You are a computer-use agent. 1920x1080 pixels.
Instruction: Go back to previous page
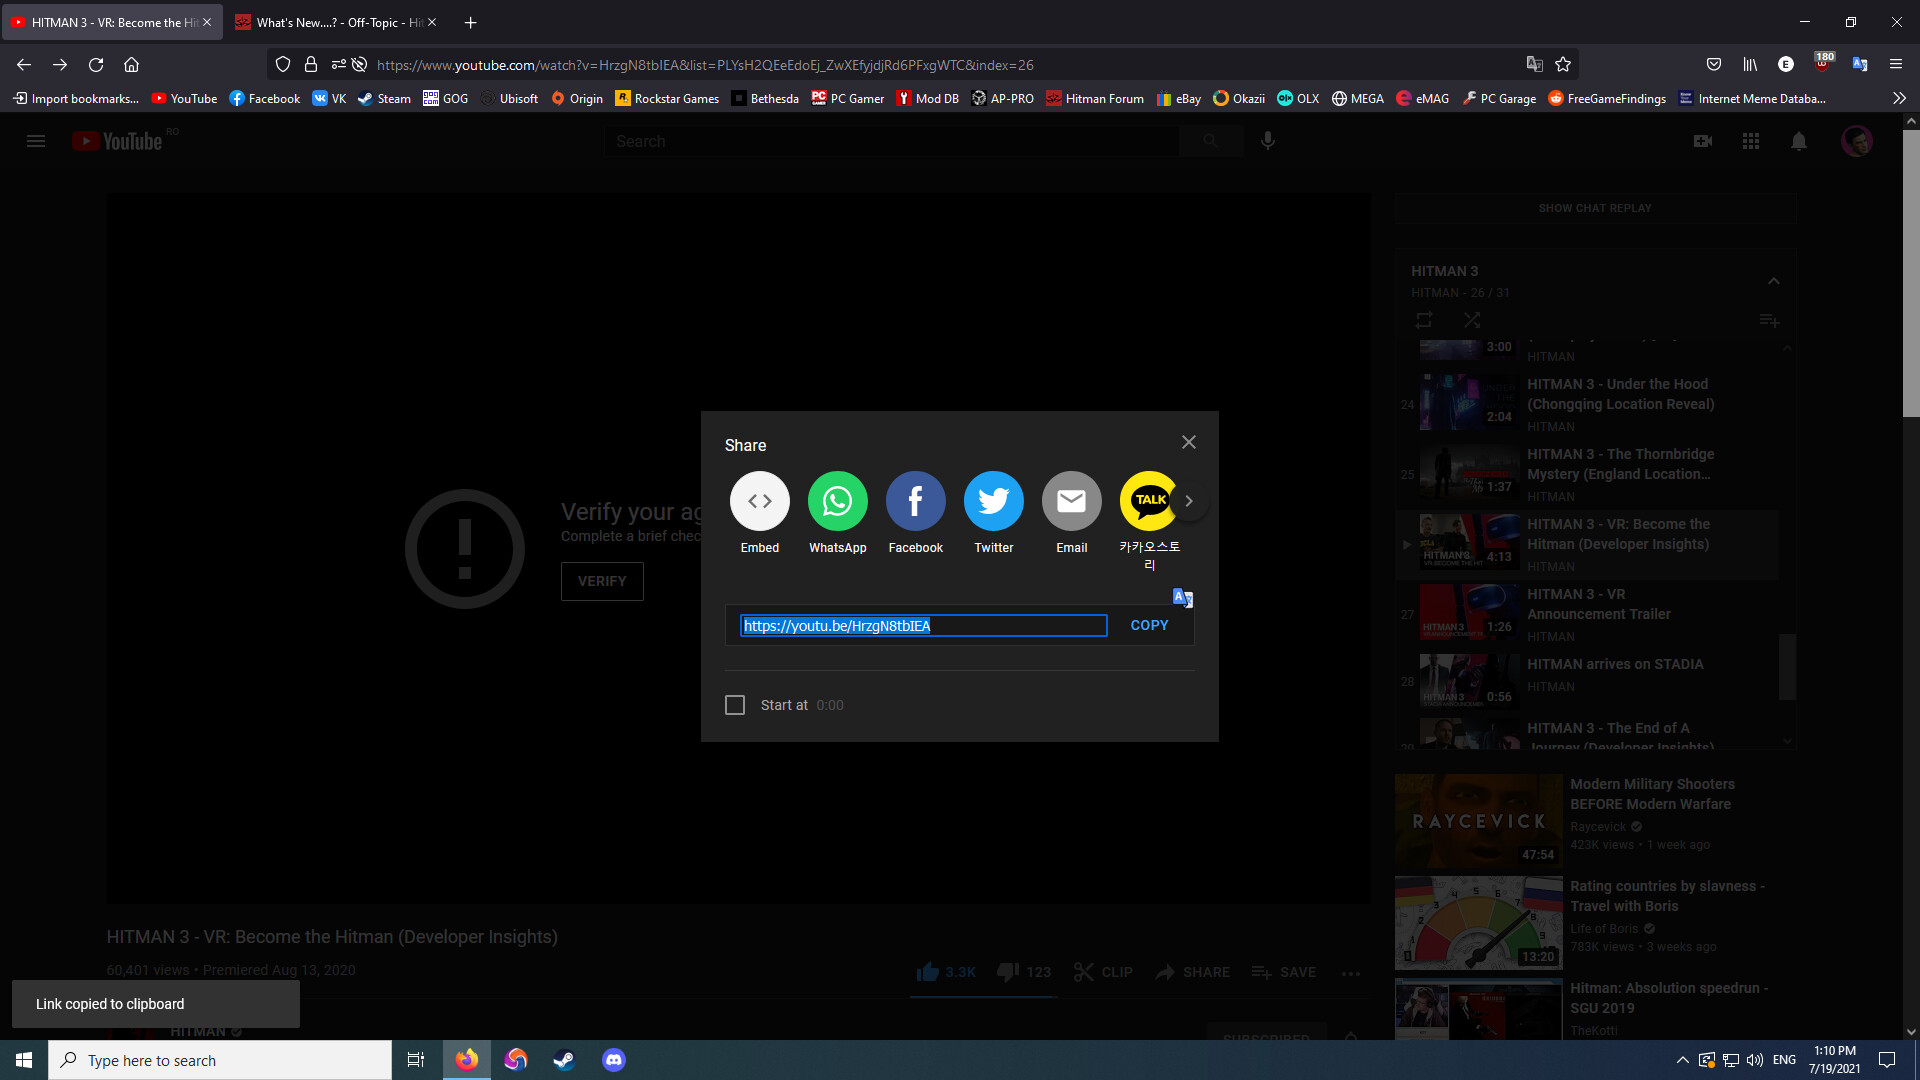(24, 65)
